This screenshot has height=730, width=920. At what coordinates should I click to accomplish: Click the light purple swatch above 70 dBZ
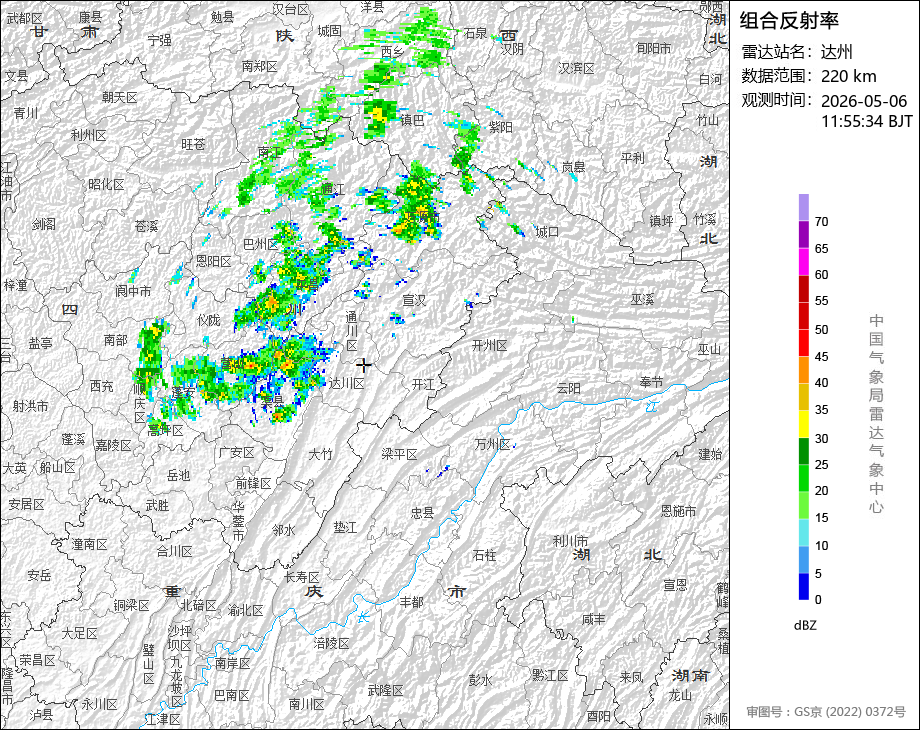804,207
